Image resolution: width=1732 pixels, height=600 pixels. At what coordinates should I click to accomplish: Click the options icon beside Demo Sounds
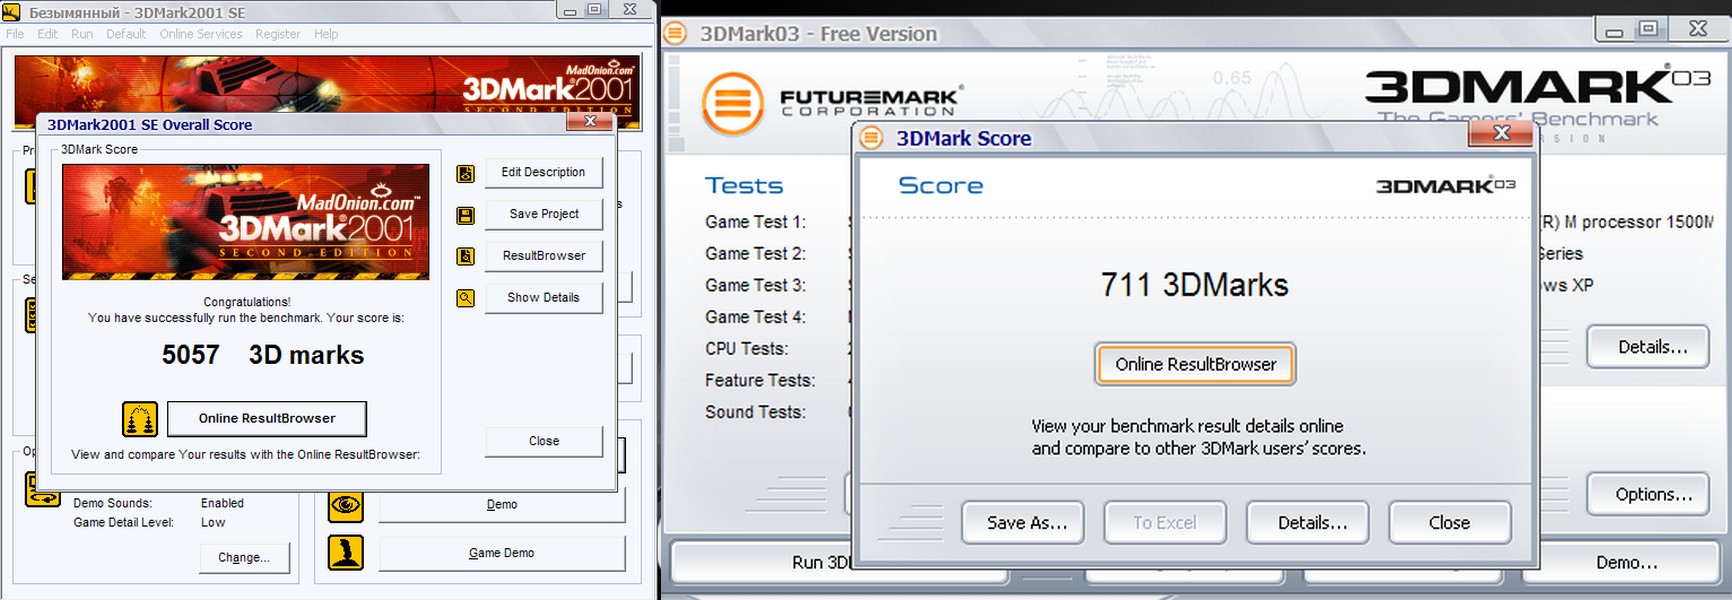(x=43, y=490)
